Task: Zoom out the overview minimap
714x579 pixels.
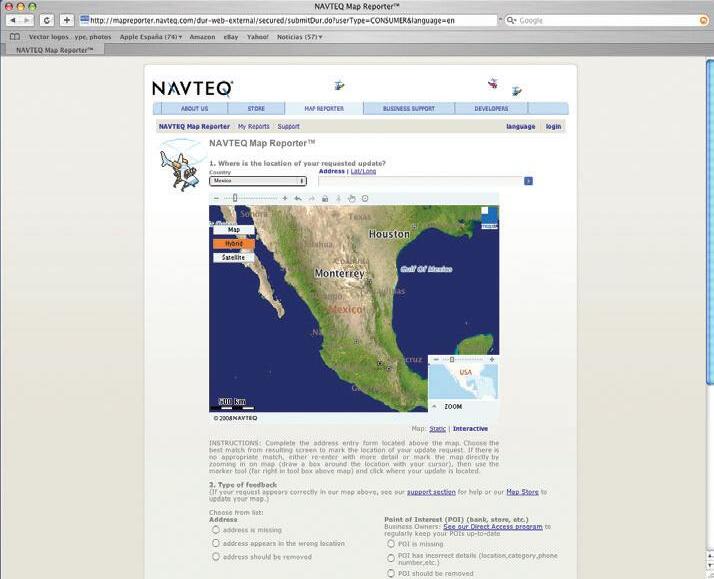Action: tap(436, 360)
